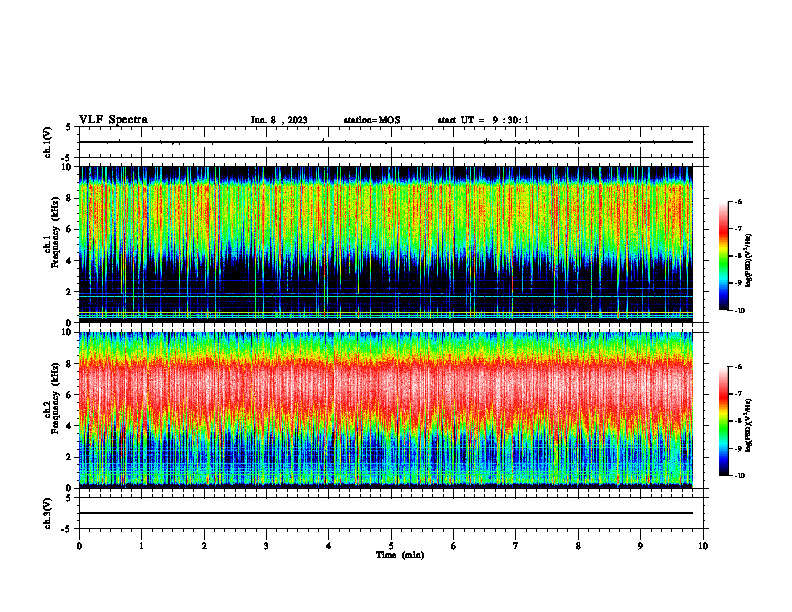792x612 pixels.
Task: Click the "ch.3(V)" axis label
Action: point(48,513)
